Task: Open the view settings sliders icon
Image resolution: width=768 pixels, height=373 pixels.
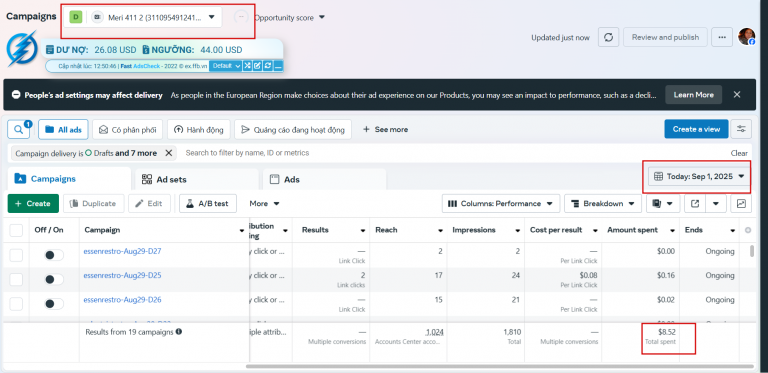Action: (x=741, y=129)
